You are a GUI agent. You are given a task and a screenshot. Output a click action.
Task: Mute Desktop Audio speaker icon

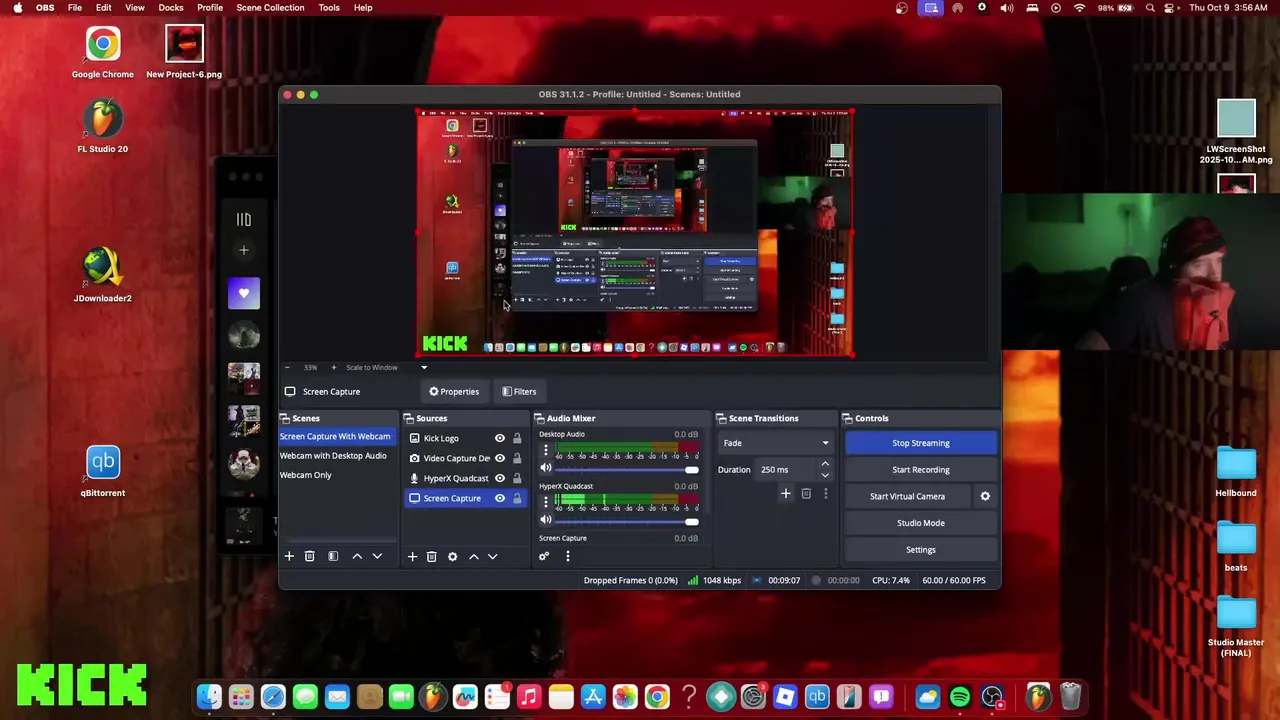tap(546, 468)
